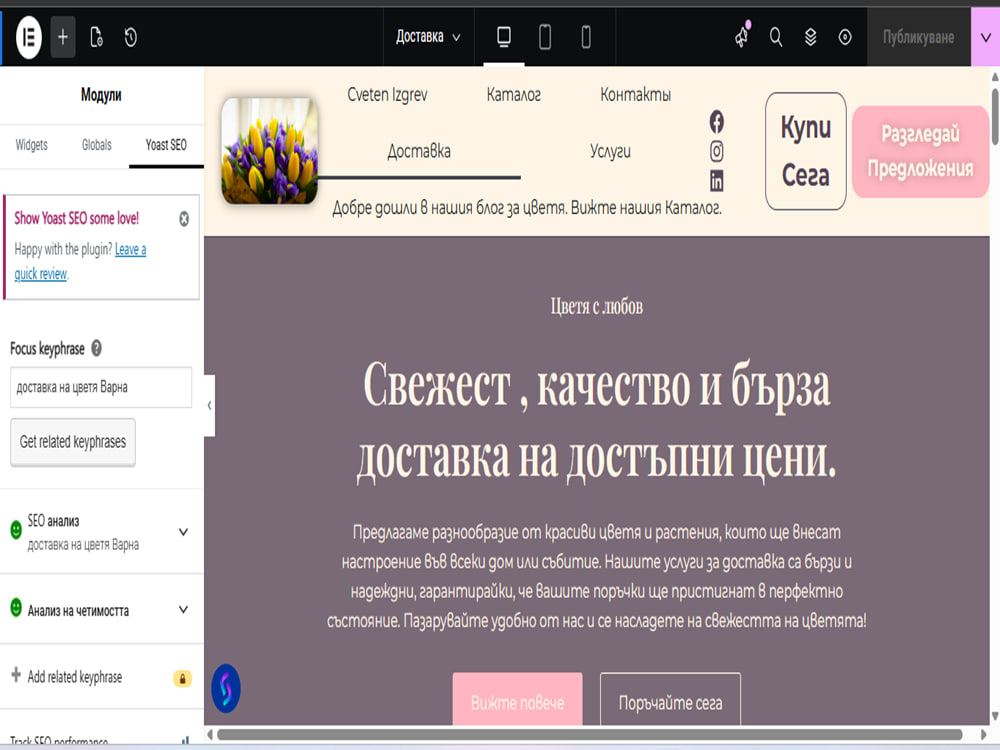
Task: Open the Контакти menu item
Action: 635,94
